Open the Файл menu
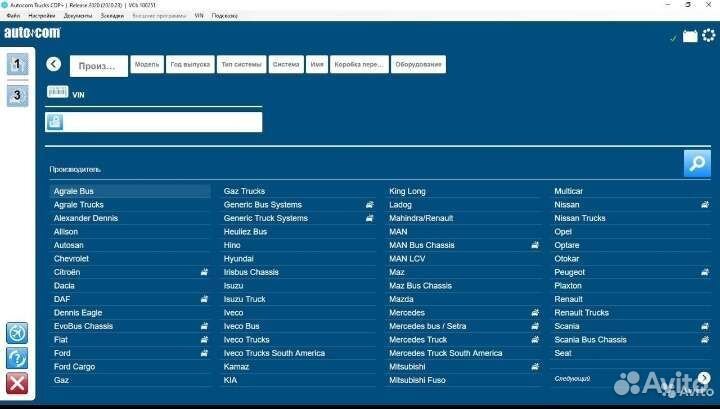Screen dimensions: 720x409 coord(13,16)
